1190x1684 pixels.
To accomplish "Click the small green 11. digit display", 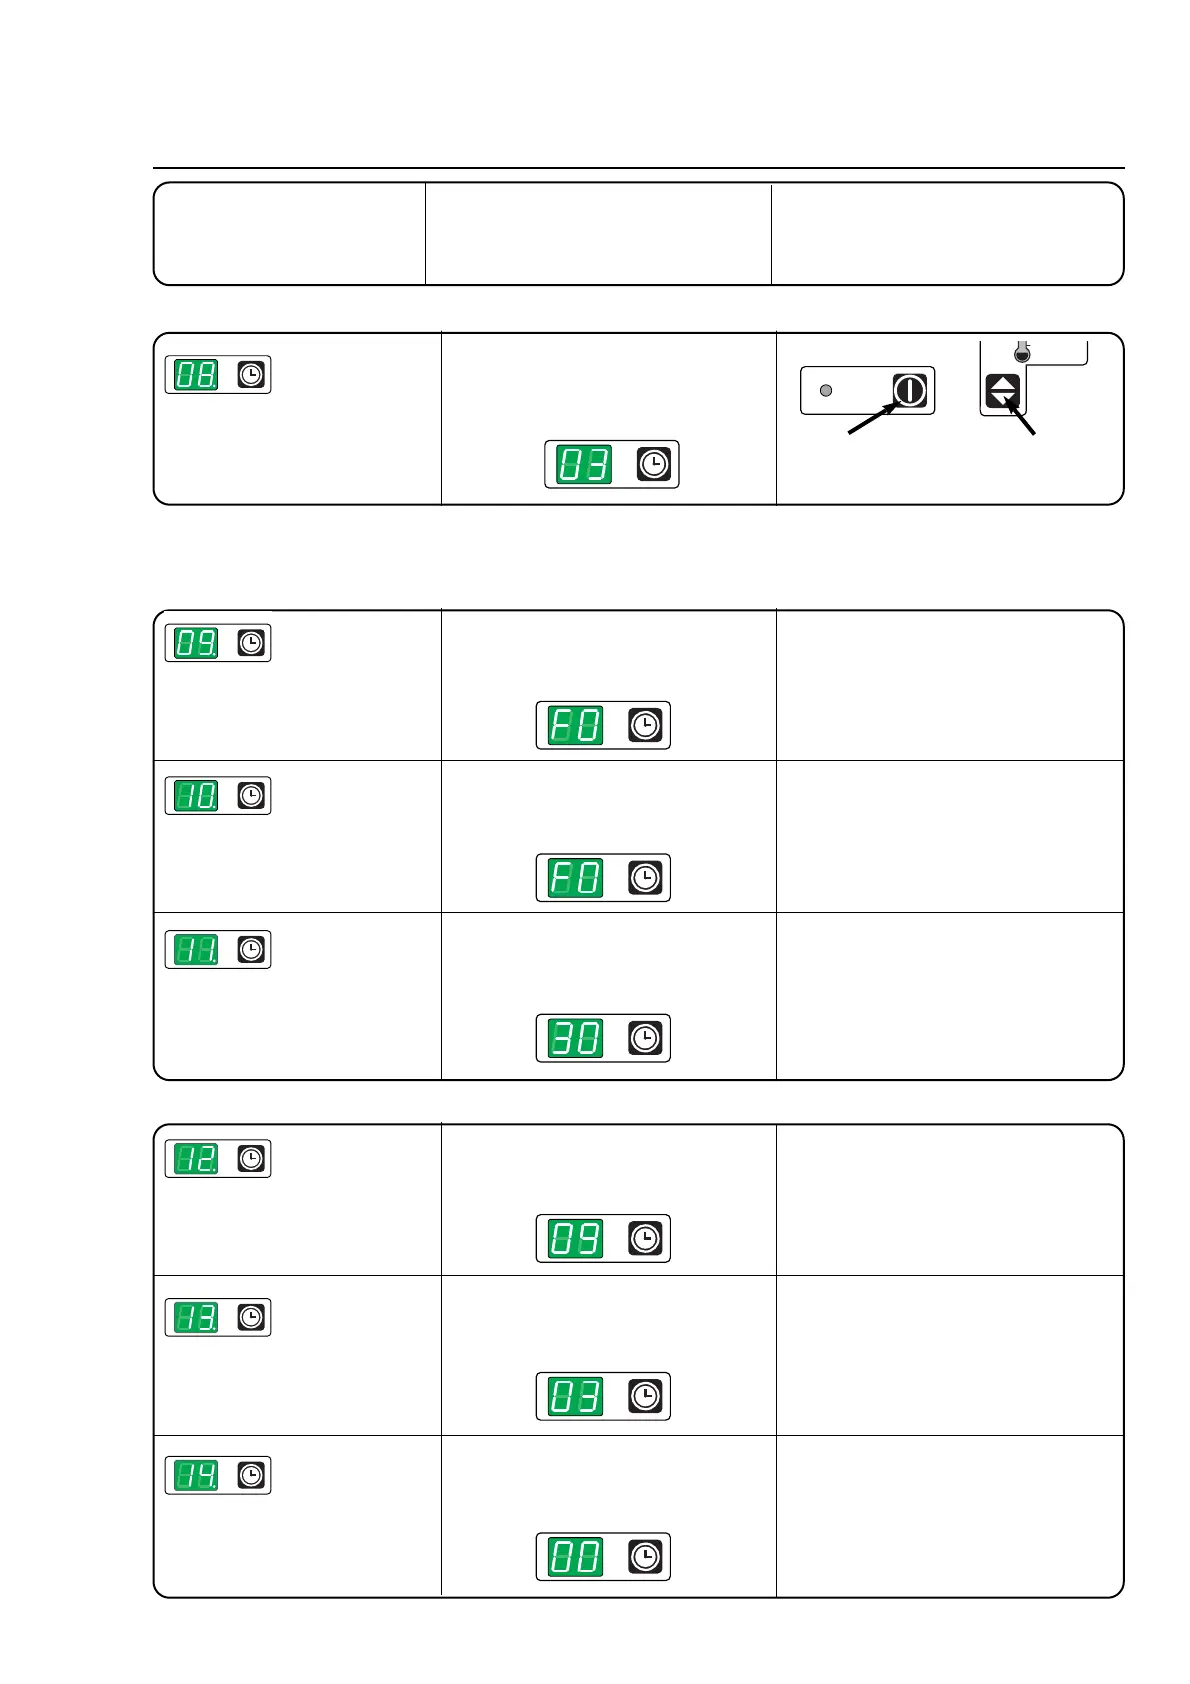I will (x=197, y=949).
